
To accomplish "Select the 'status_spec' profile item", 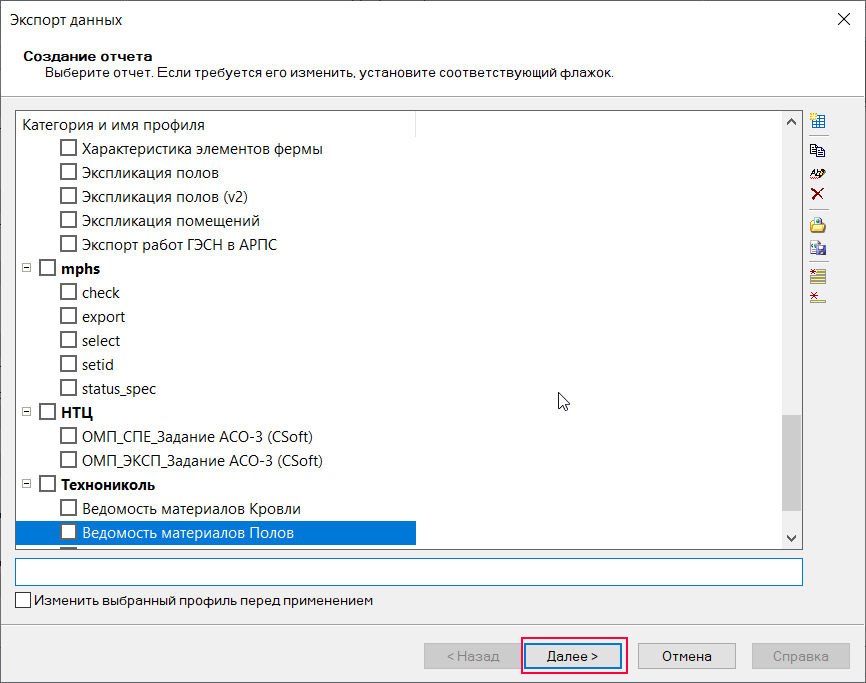I will [x=119, y=389].
